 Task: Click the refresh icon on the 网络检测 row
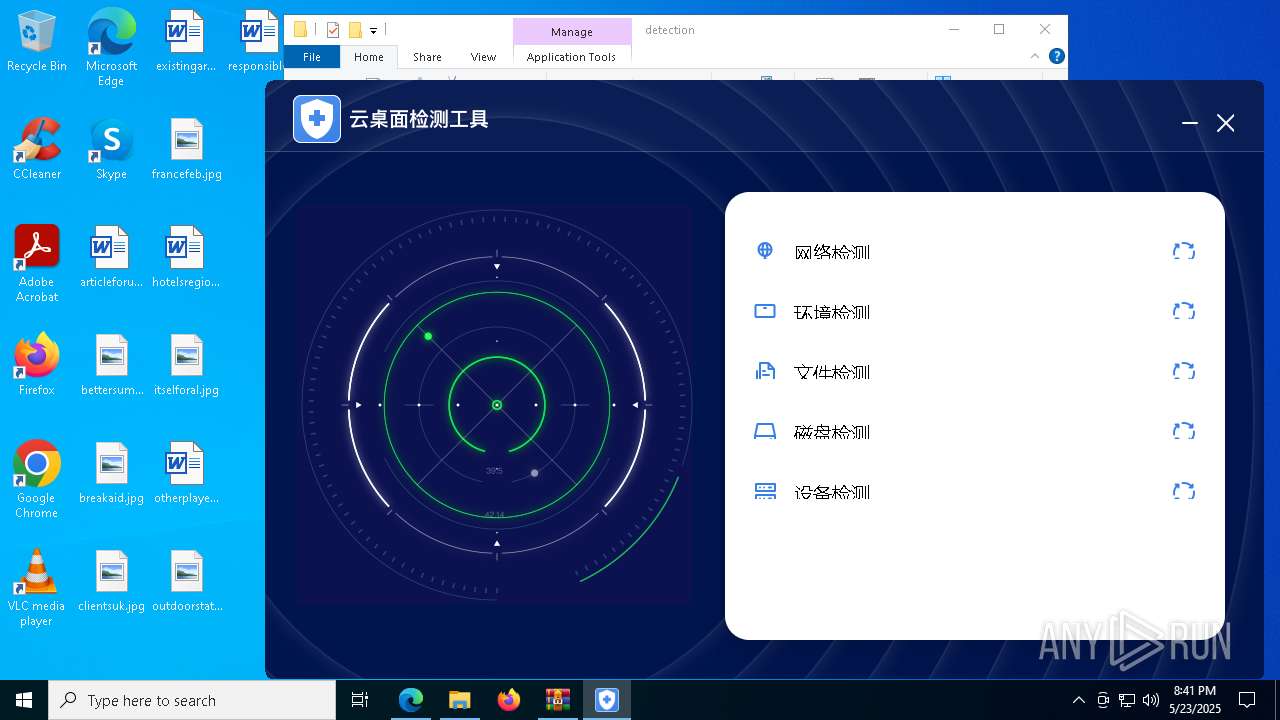pos(1184,251)
